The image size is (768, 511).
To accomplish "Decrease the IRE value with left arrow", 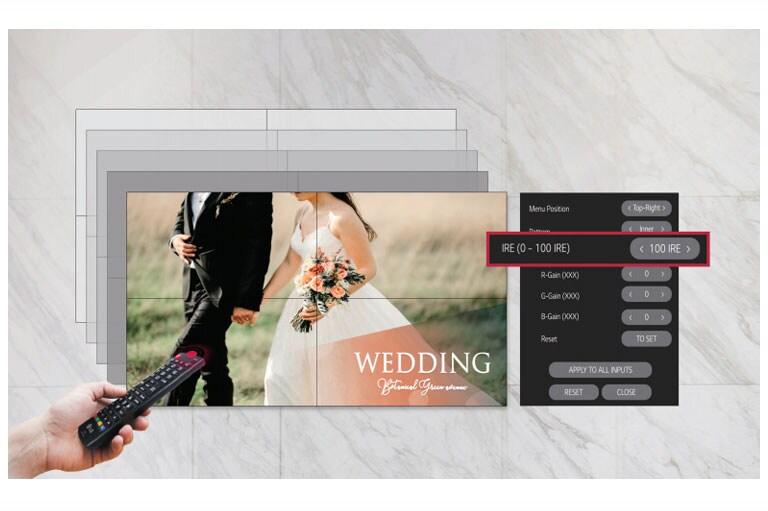I will [641, 248].
